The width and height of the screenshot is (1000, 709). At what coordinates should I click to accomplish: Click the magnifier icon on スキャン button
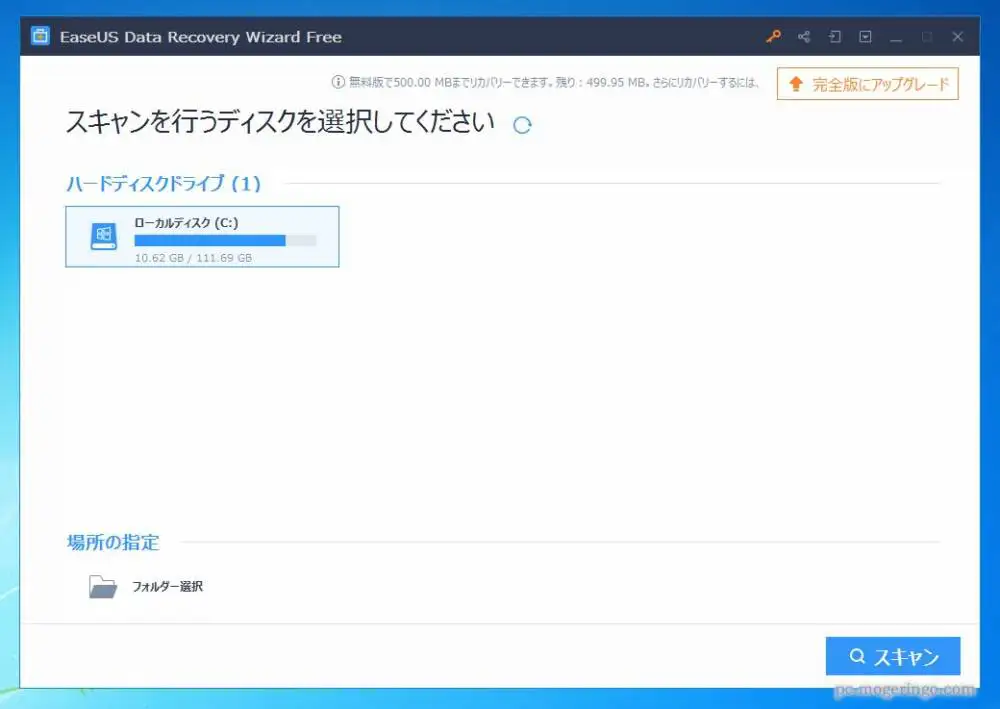coord(856,657)
